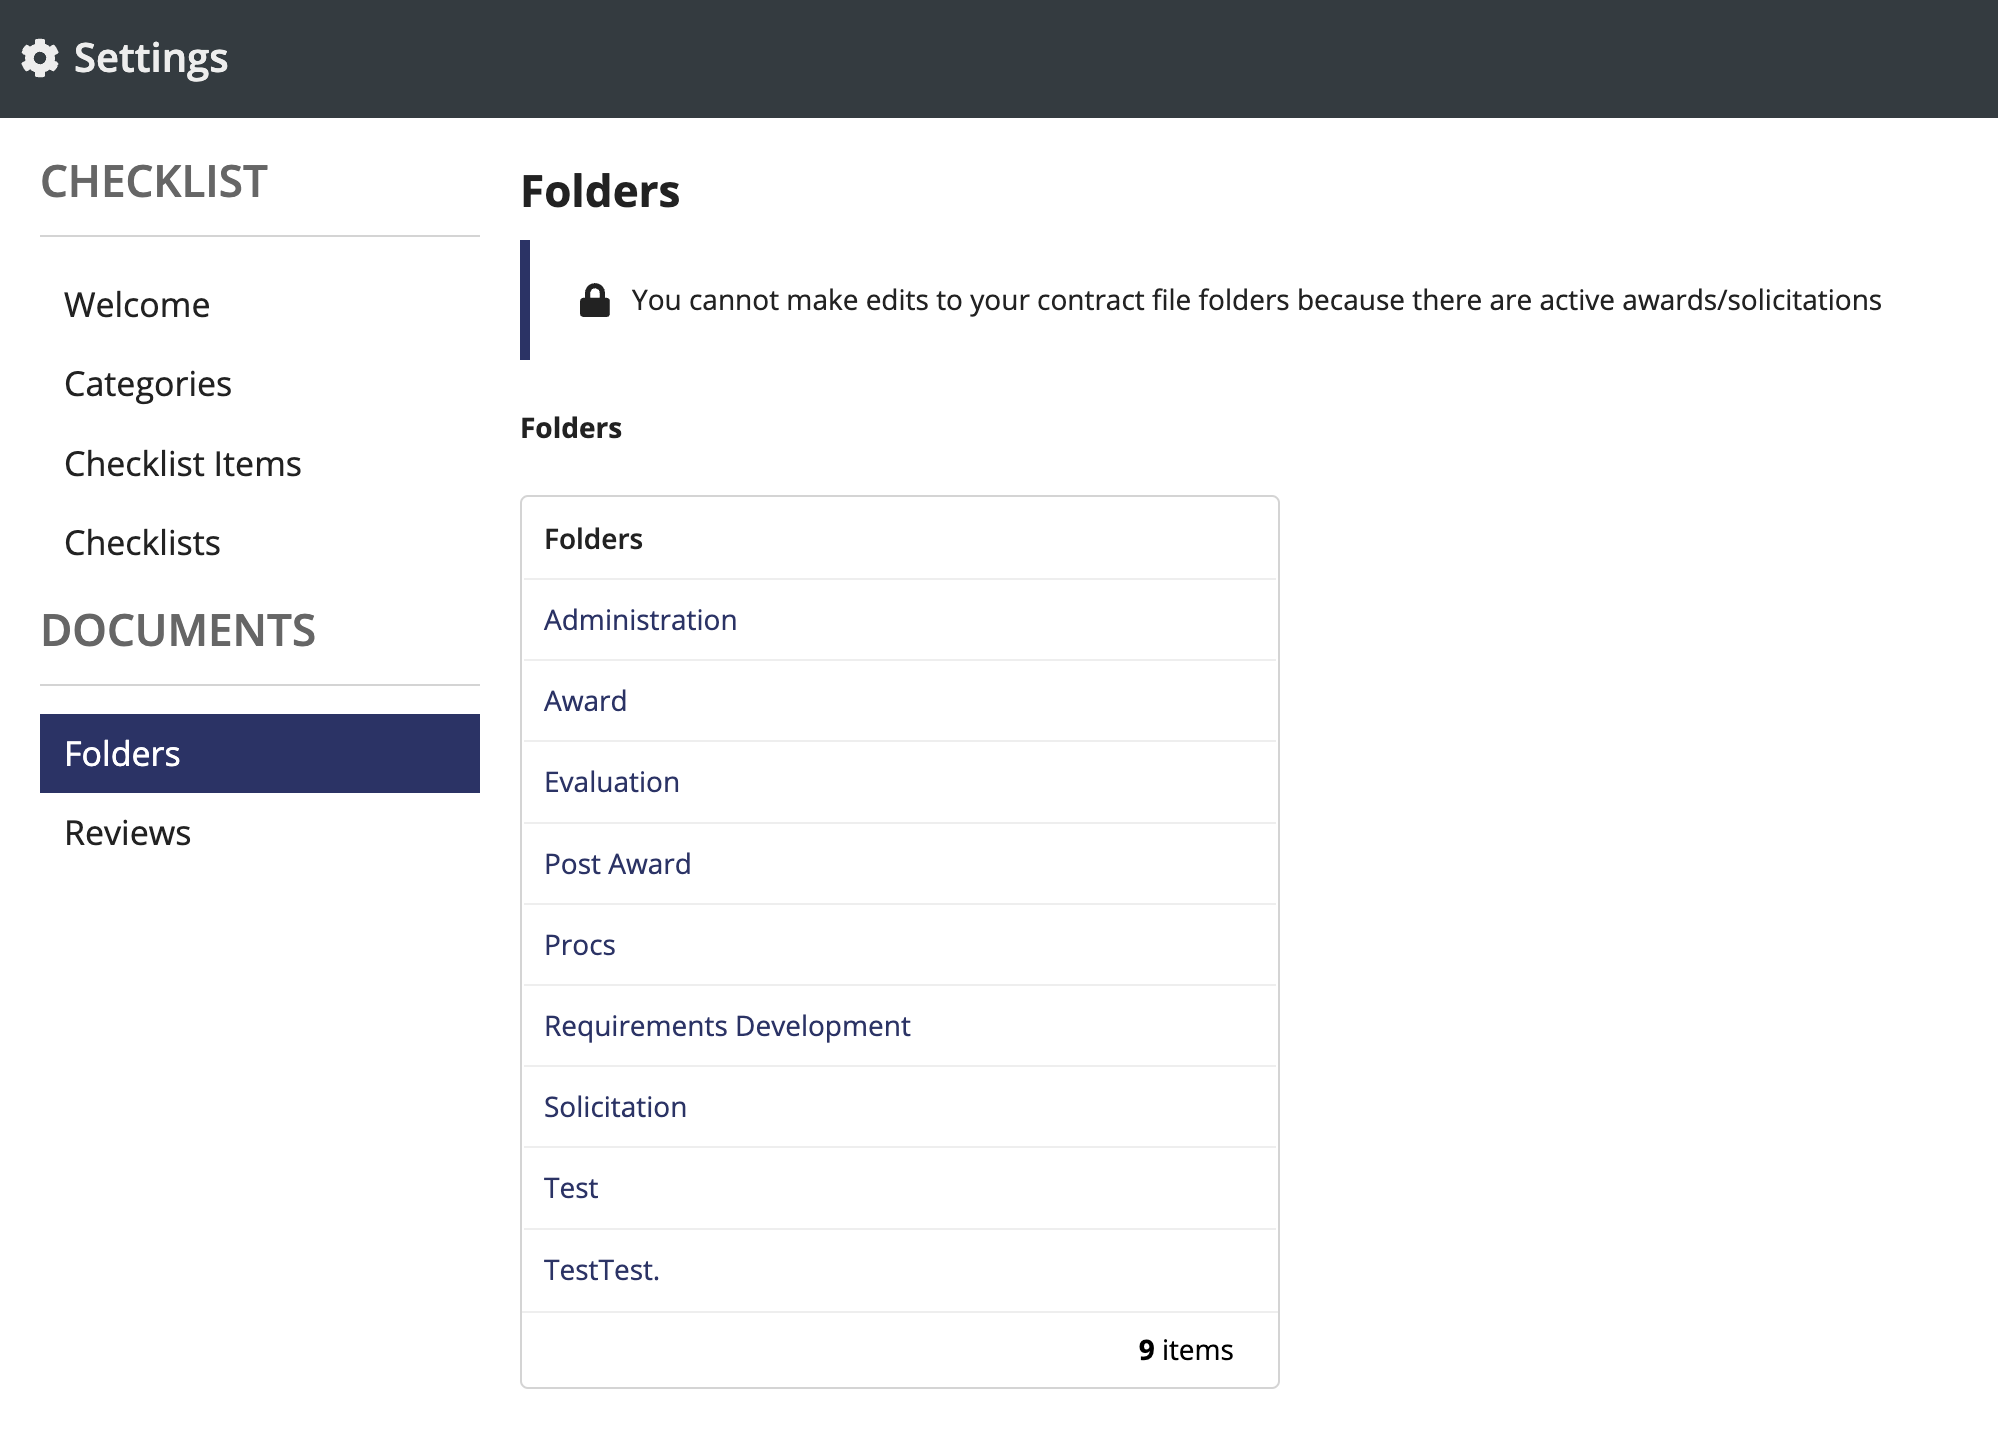Click the Settings title in header

[x=151, y=58]
